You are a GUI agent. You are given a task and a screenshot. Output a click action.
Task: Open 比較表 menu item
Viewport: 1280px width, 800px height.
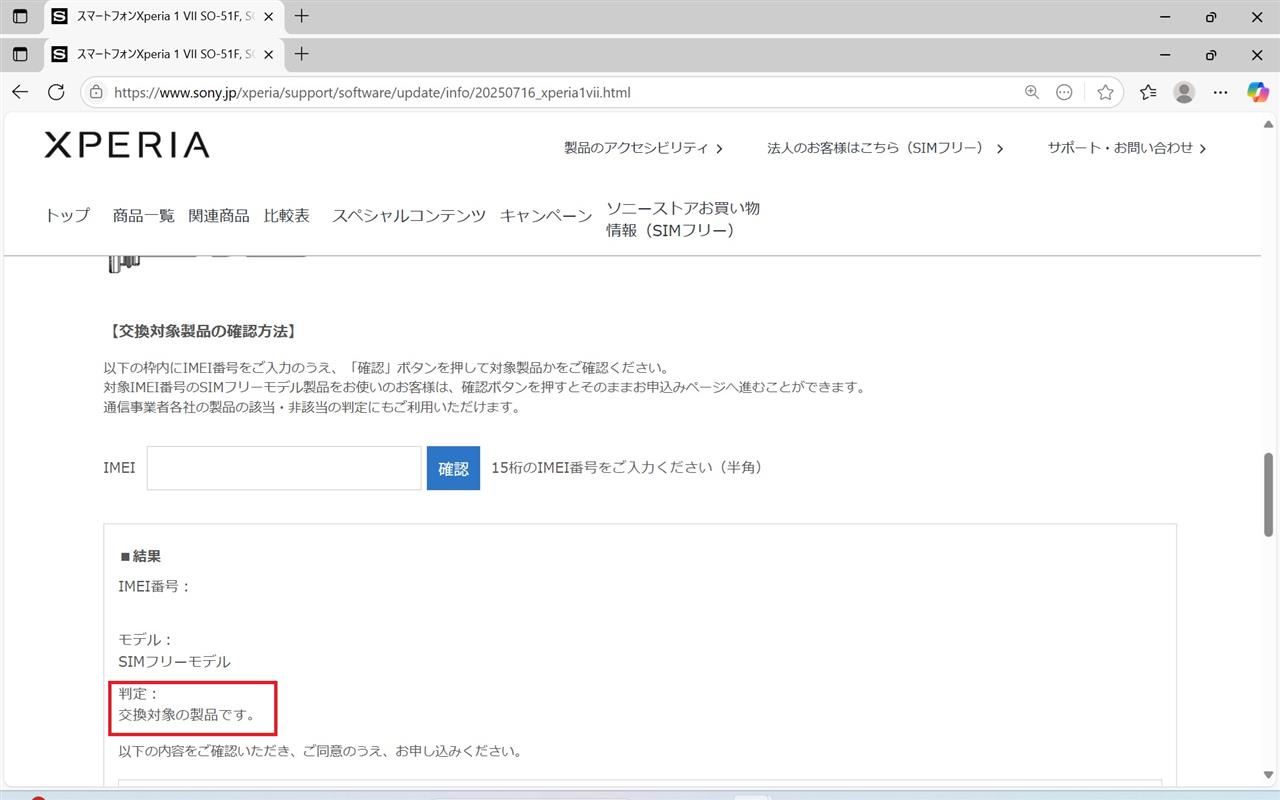[287, 215]
